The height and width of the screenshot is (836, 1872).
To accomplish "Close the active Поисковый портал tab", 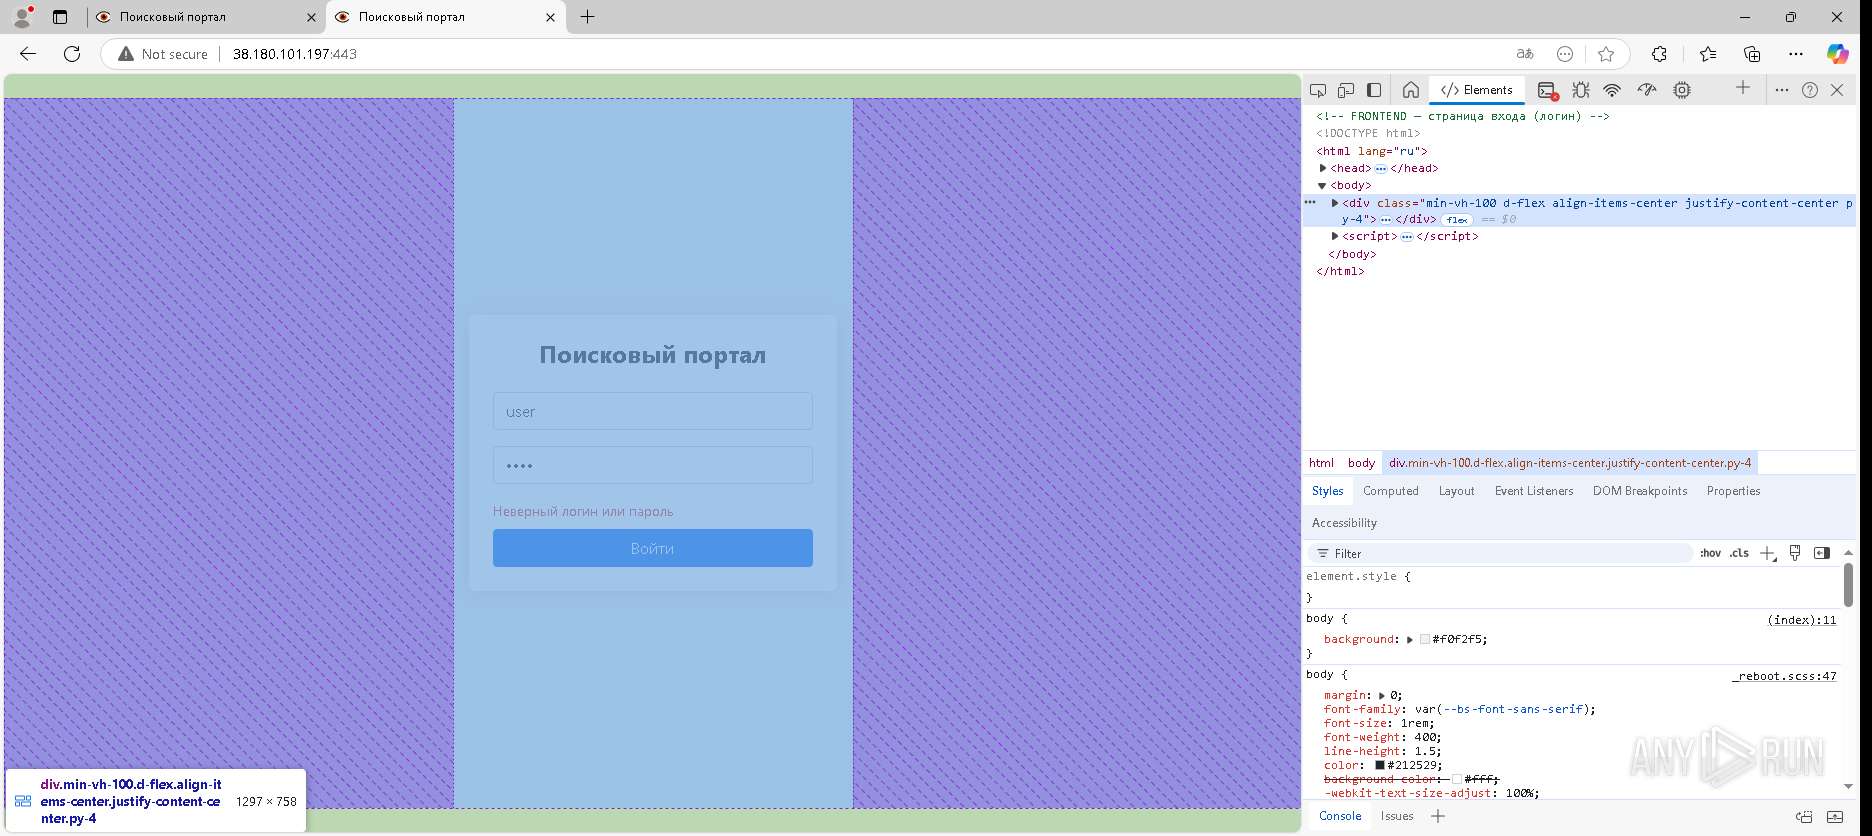I will pyautogui.click(x=550, y=17).
